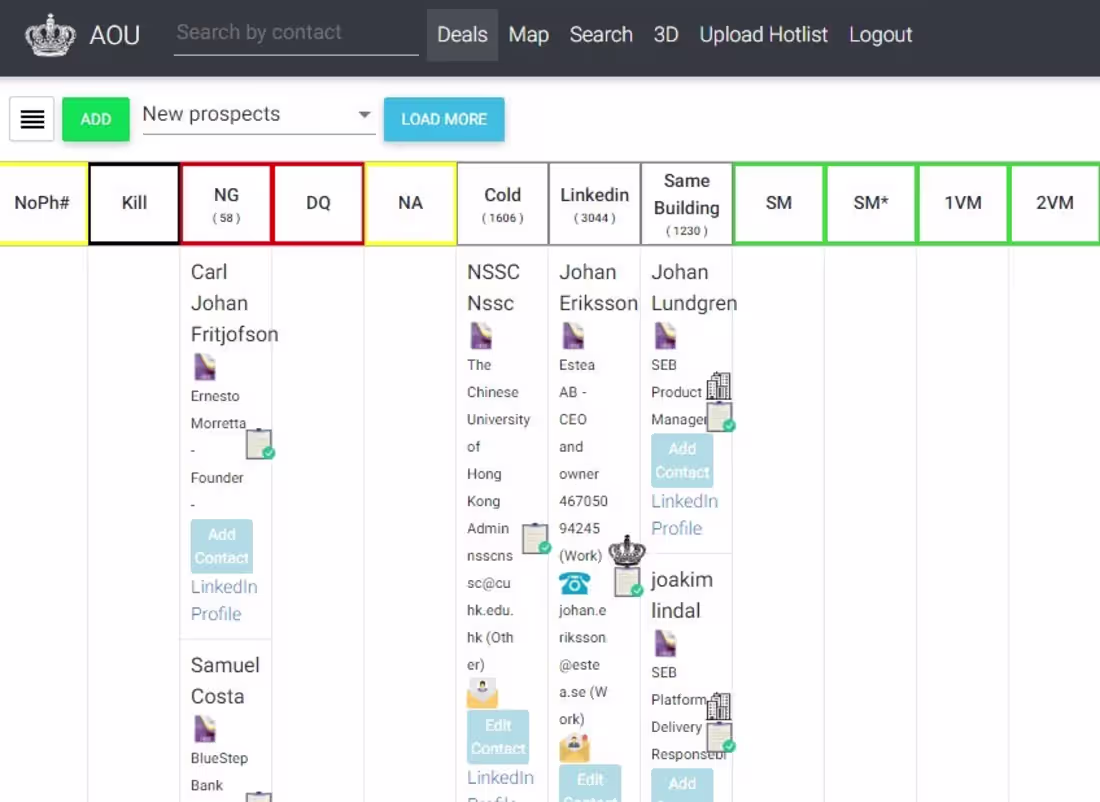The height and width of the screenshot is (802, 1100).
Task: Click Johan Eriksson's telephone icon
Action: [575, 583]
